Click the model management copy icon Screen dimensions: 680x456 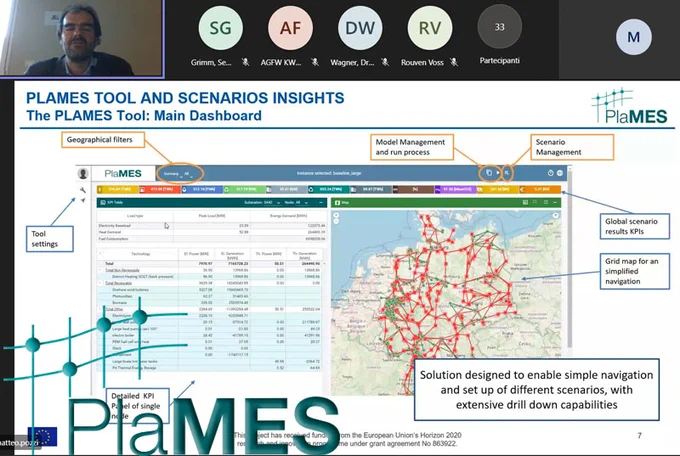click(489, 173)
